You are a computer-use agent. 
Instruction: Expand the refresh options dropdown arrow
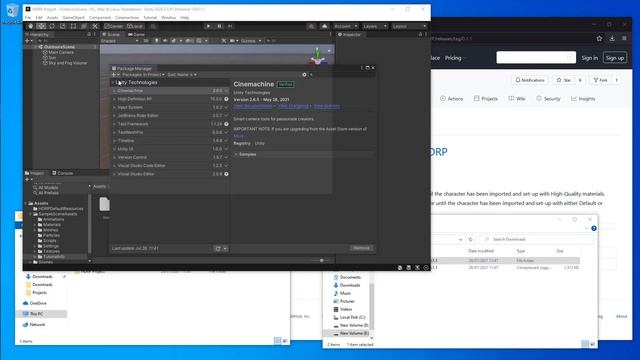coord(225,248)
